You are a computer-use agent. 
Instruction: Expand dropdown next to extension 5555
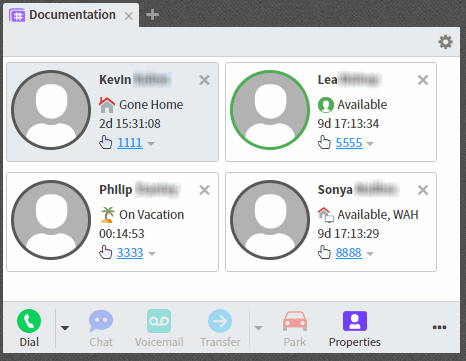coord(370,144)
